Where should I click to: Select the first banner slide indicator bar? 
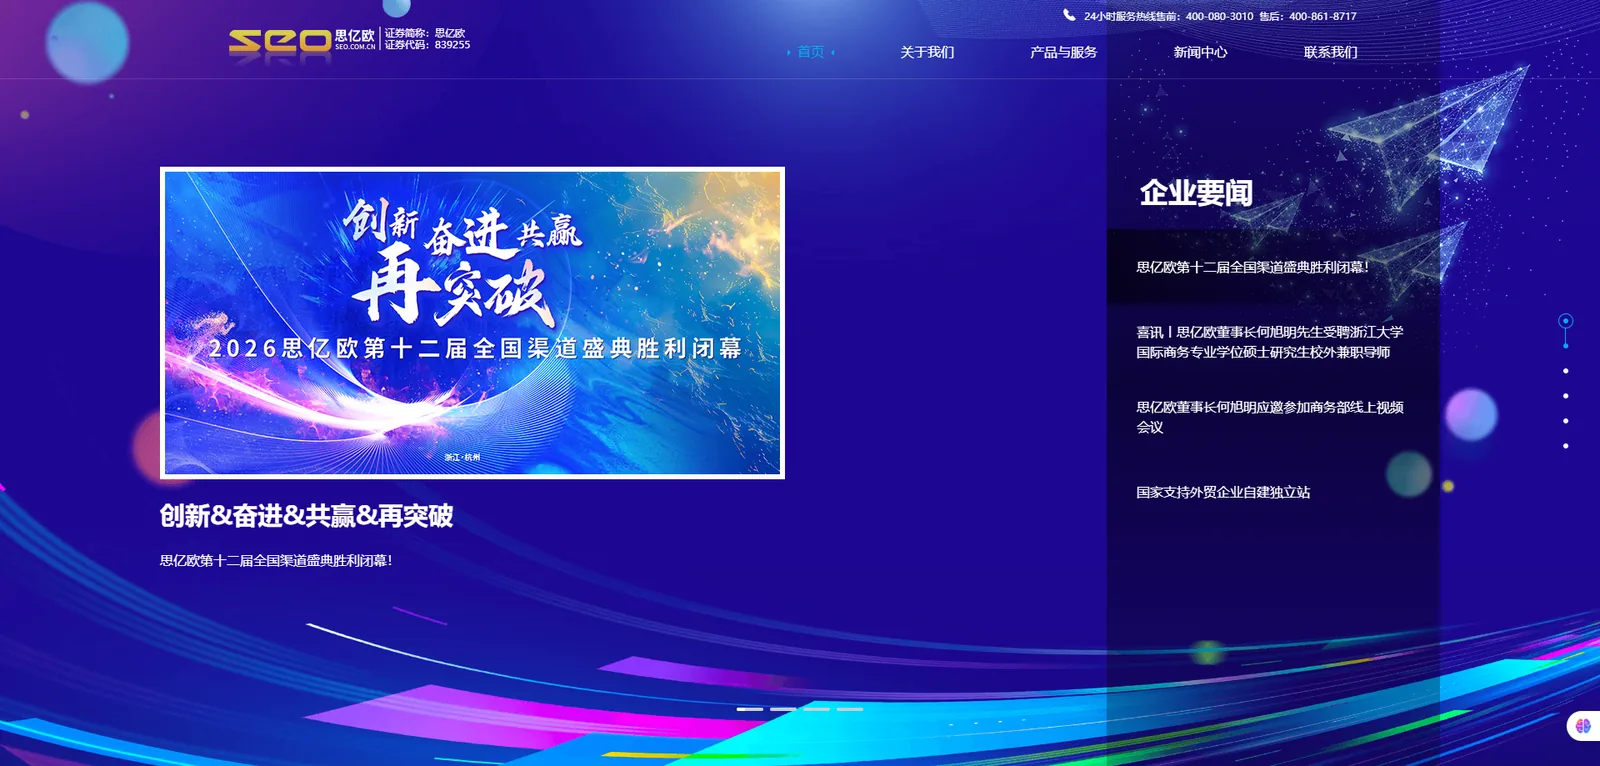(750, 709)
